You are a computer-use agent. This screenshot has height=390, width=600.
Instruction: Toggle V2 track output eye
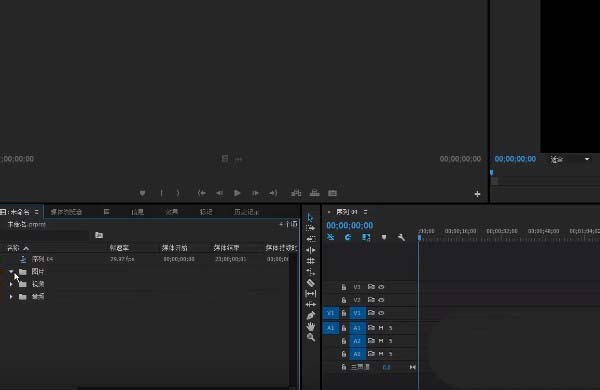click(381, 300)
